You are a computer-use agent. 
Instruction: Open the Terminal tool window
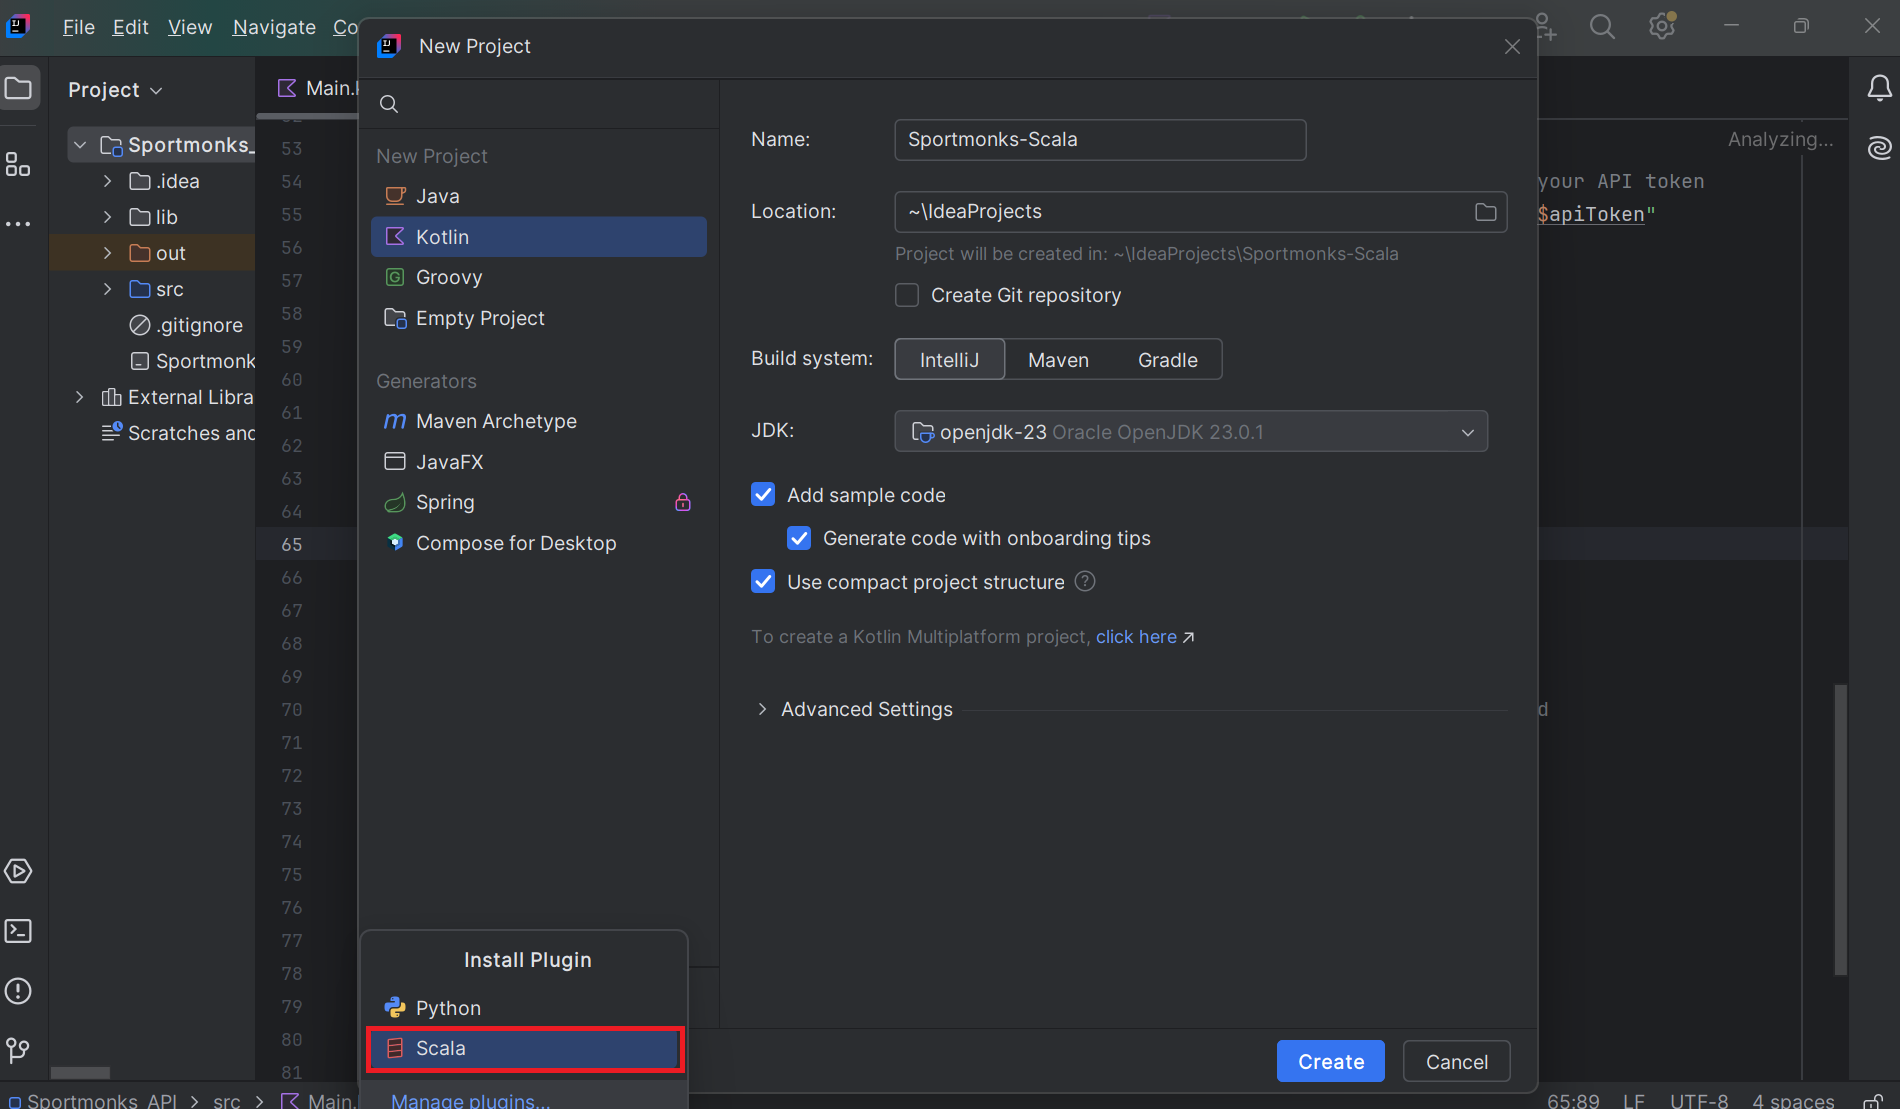tap(18, 931)
